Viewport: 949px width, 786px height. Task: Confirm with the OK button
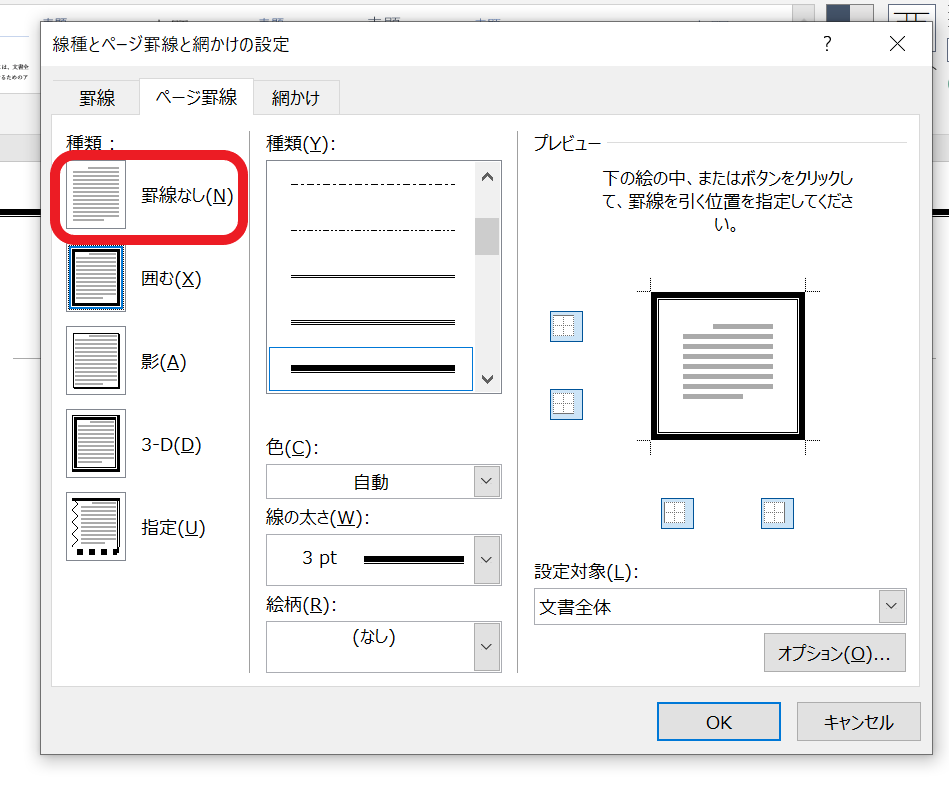[x=718, y=722]
